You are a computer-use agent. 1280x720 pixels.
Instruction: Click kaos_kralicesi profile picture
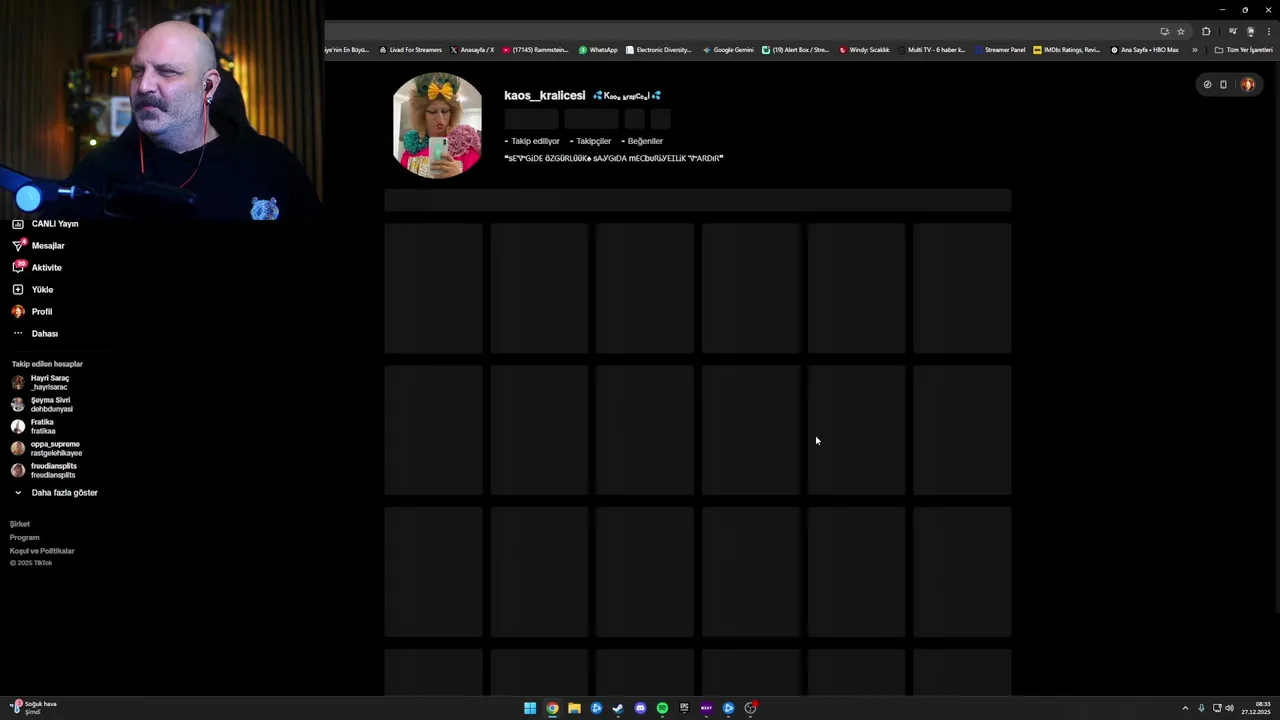(437, 125)
